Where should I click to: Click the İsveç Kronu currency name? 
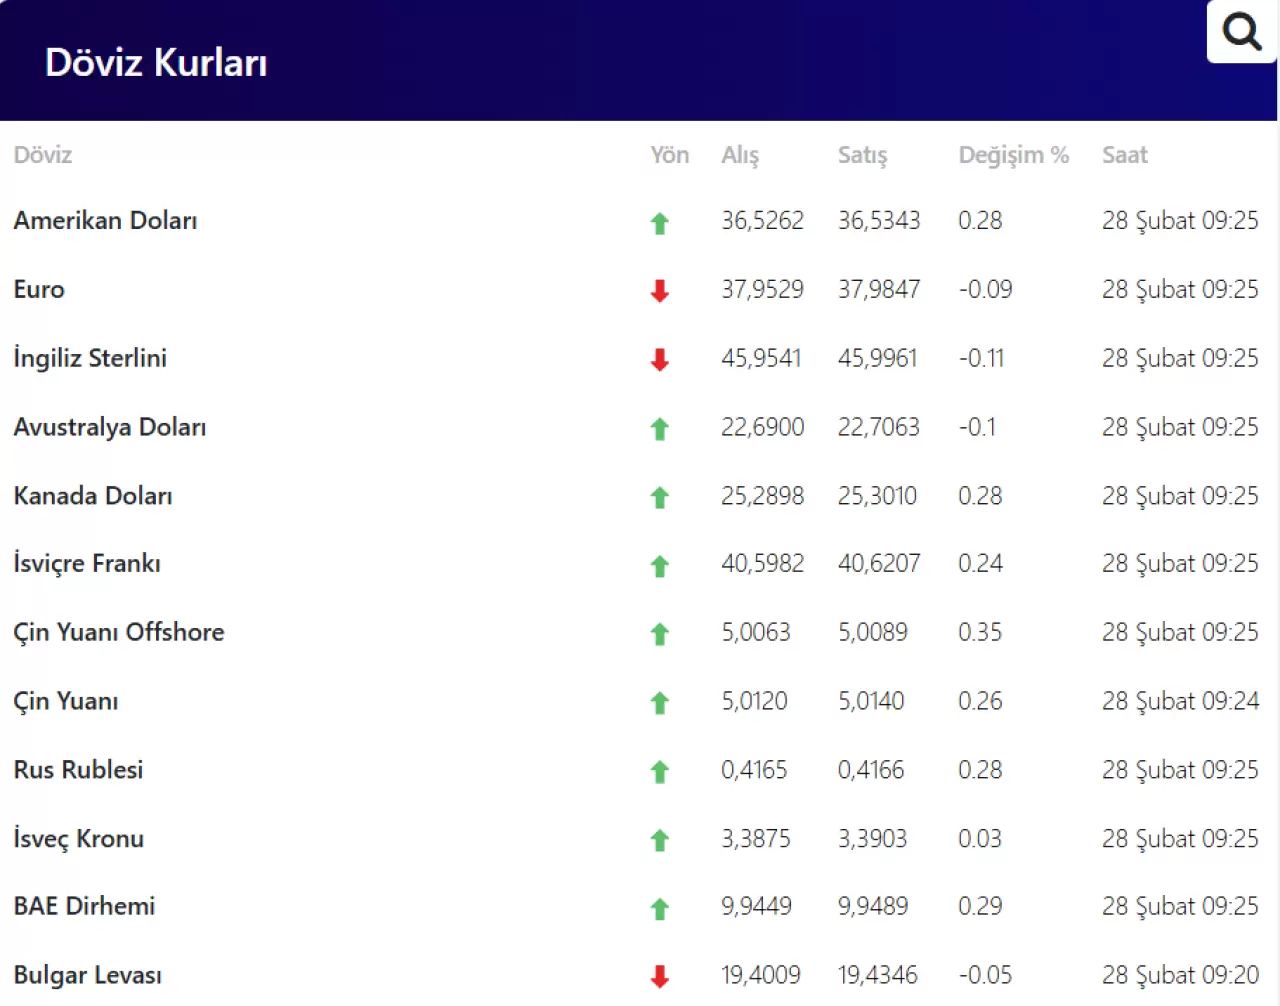click(78, 839)
